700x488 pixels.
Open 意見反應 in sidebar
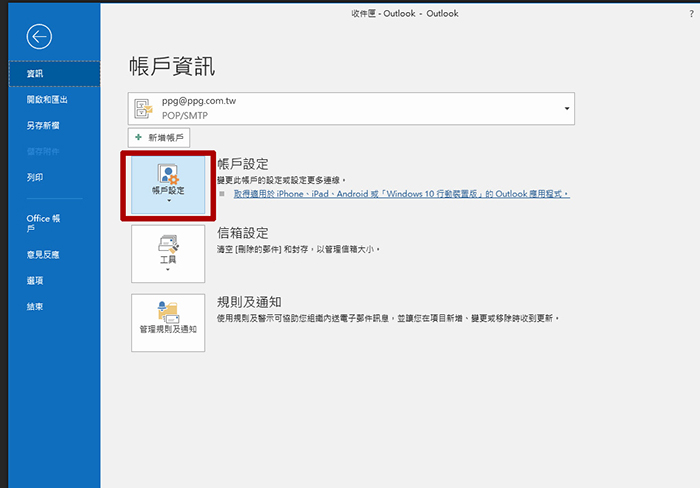(43, 255)
